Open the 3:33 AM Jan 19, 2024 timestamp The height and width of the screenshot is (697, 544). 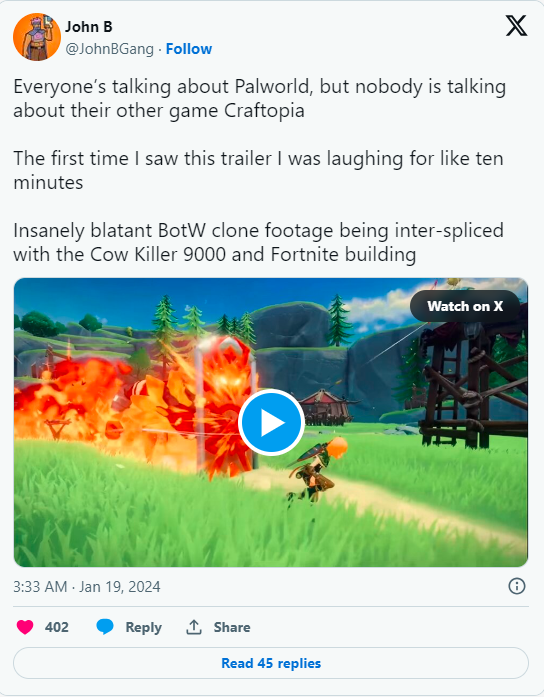click(87, 587)
